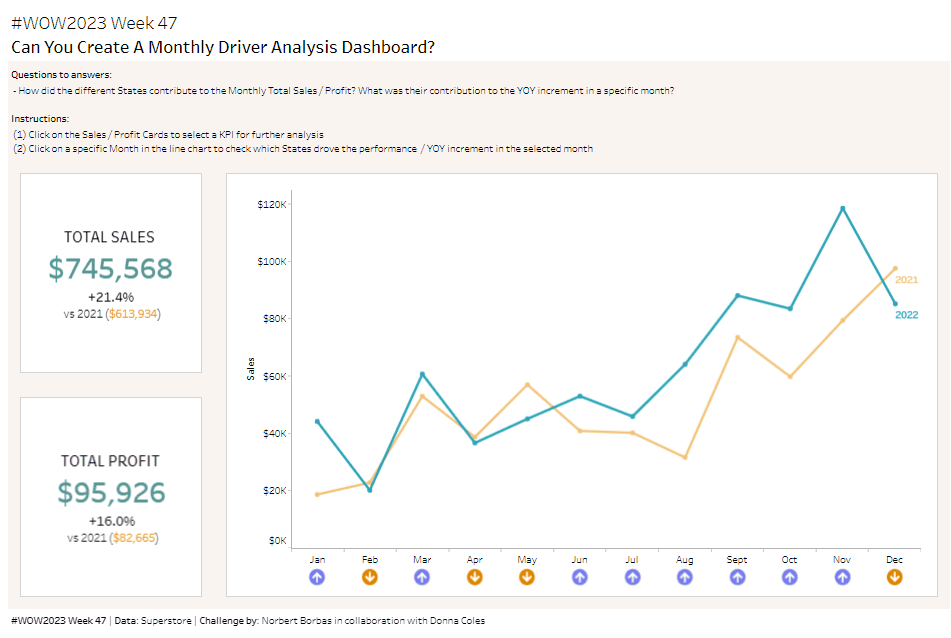Click the 2021 line label
This screenshot has height=638, width=951.
906,280
